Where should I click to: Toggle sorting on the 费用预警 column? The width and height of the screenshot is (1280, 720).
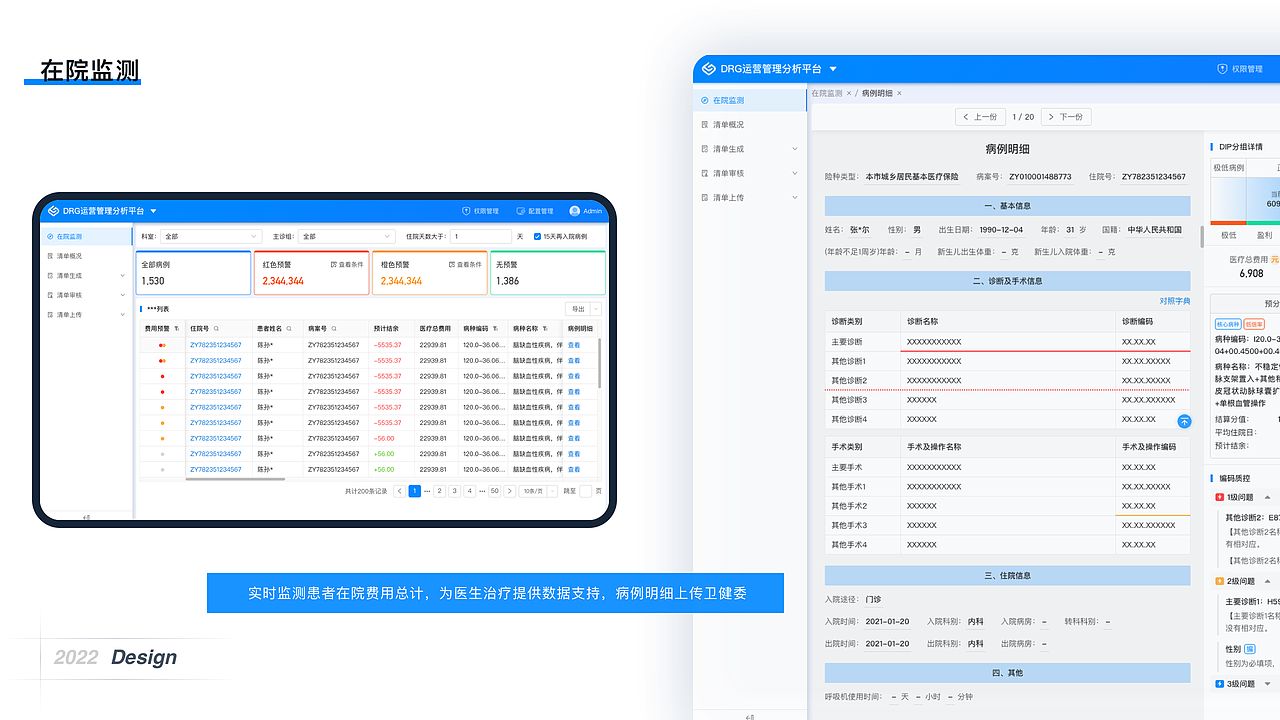pos(177,328)
